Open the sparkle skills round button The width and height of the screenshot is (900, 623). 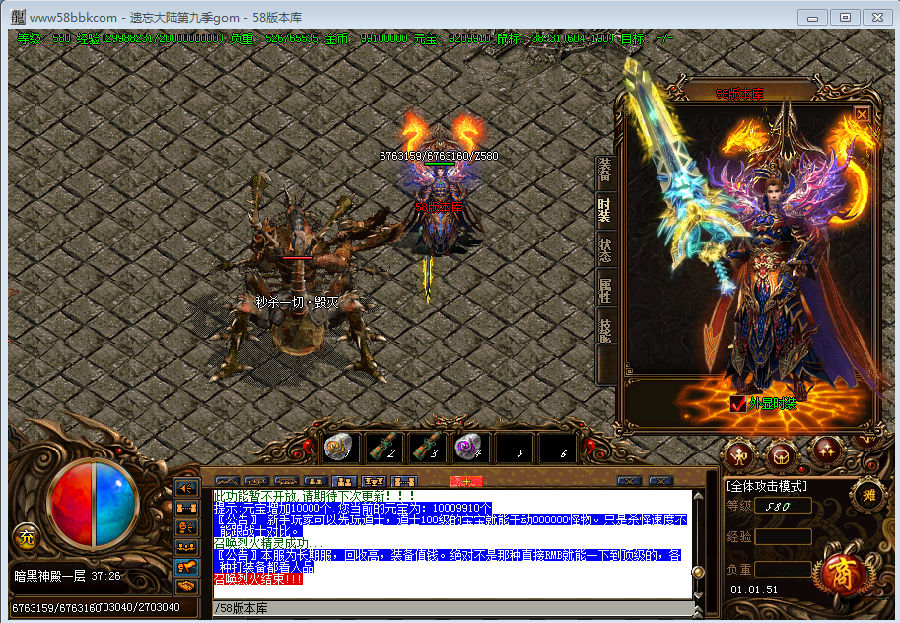[x=825, y=452]
